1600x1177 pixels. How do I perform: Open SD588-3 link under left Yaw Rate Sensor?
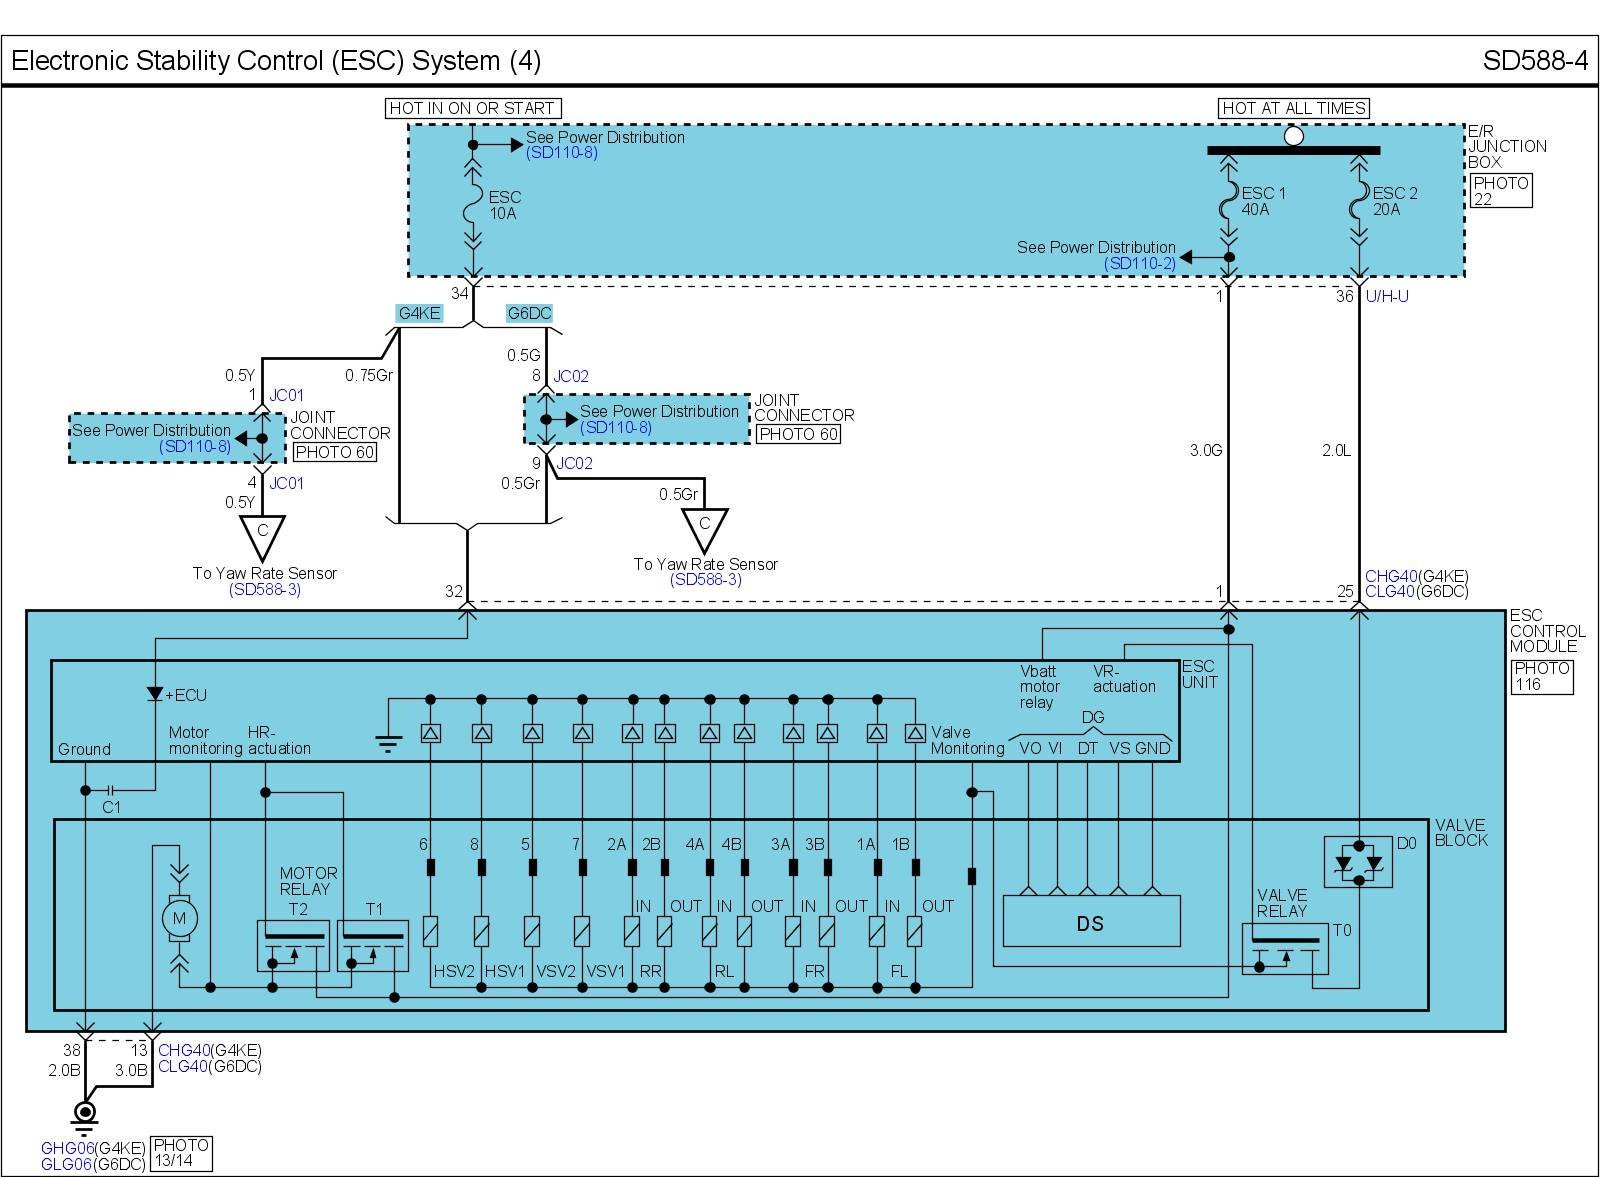point(264,590)
